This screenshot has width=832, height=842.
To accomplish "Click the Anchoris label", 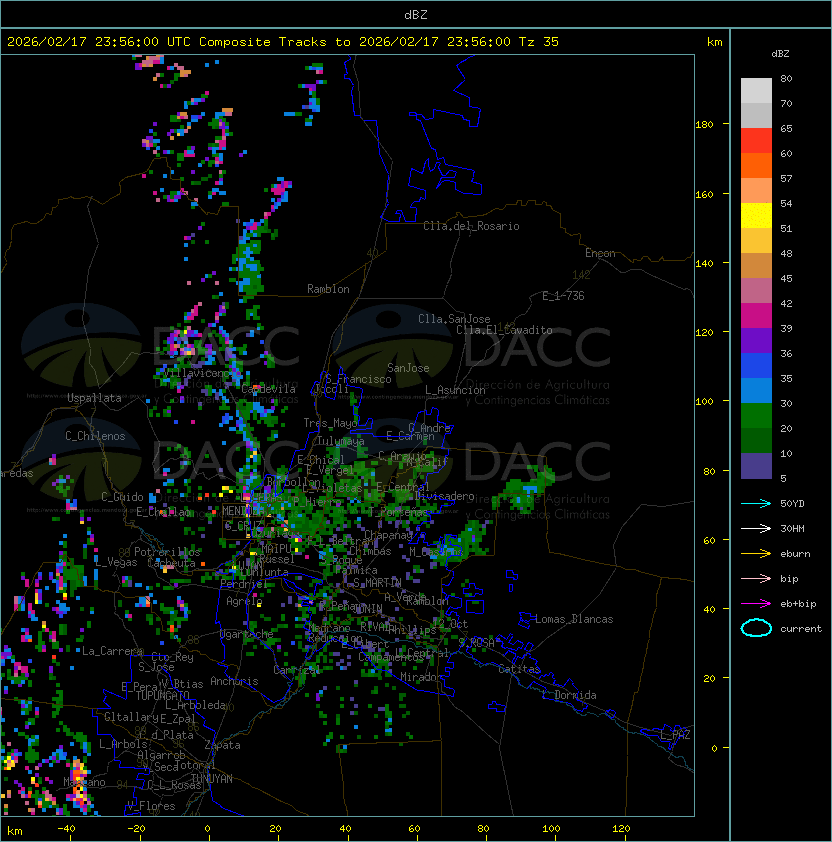I will click(234, 681).
